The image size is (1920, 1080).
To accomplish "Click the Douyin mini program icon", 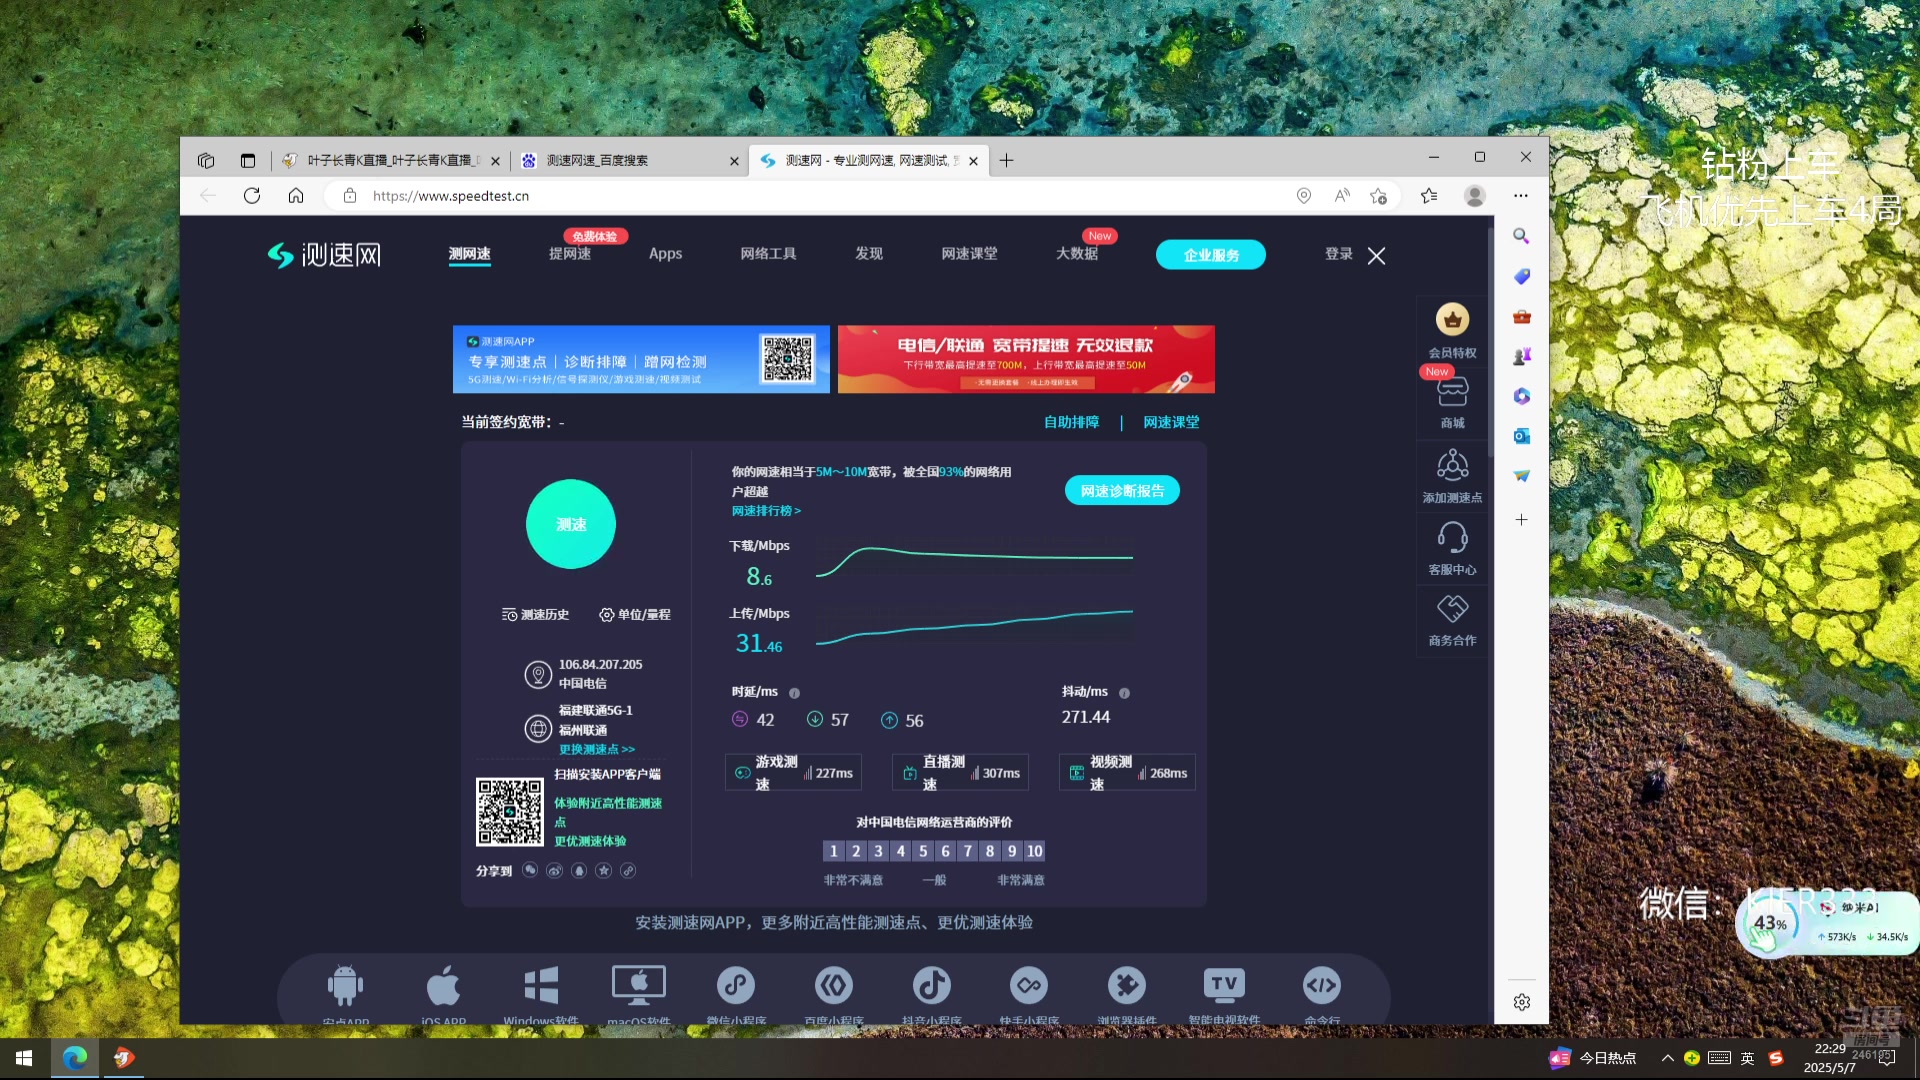I will [x=931, y=985].
